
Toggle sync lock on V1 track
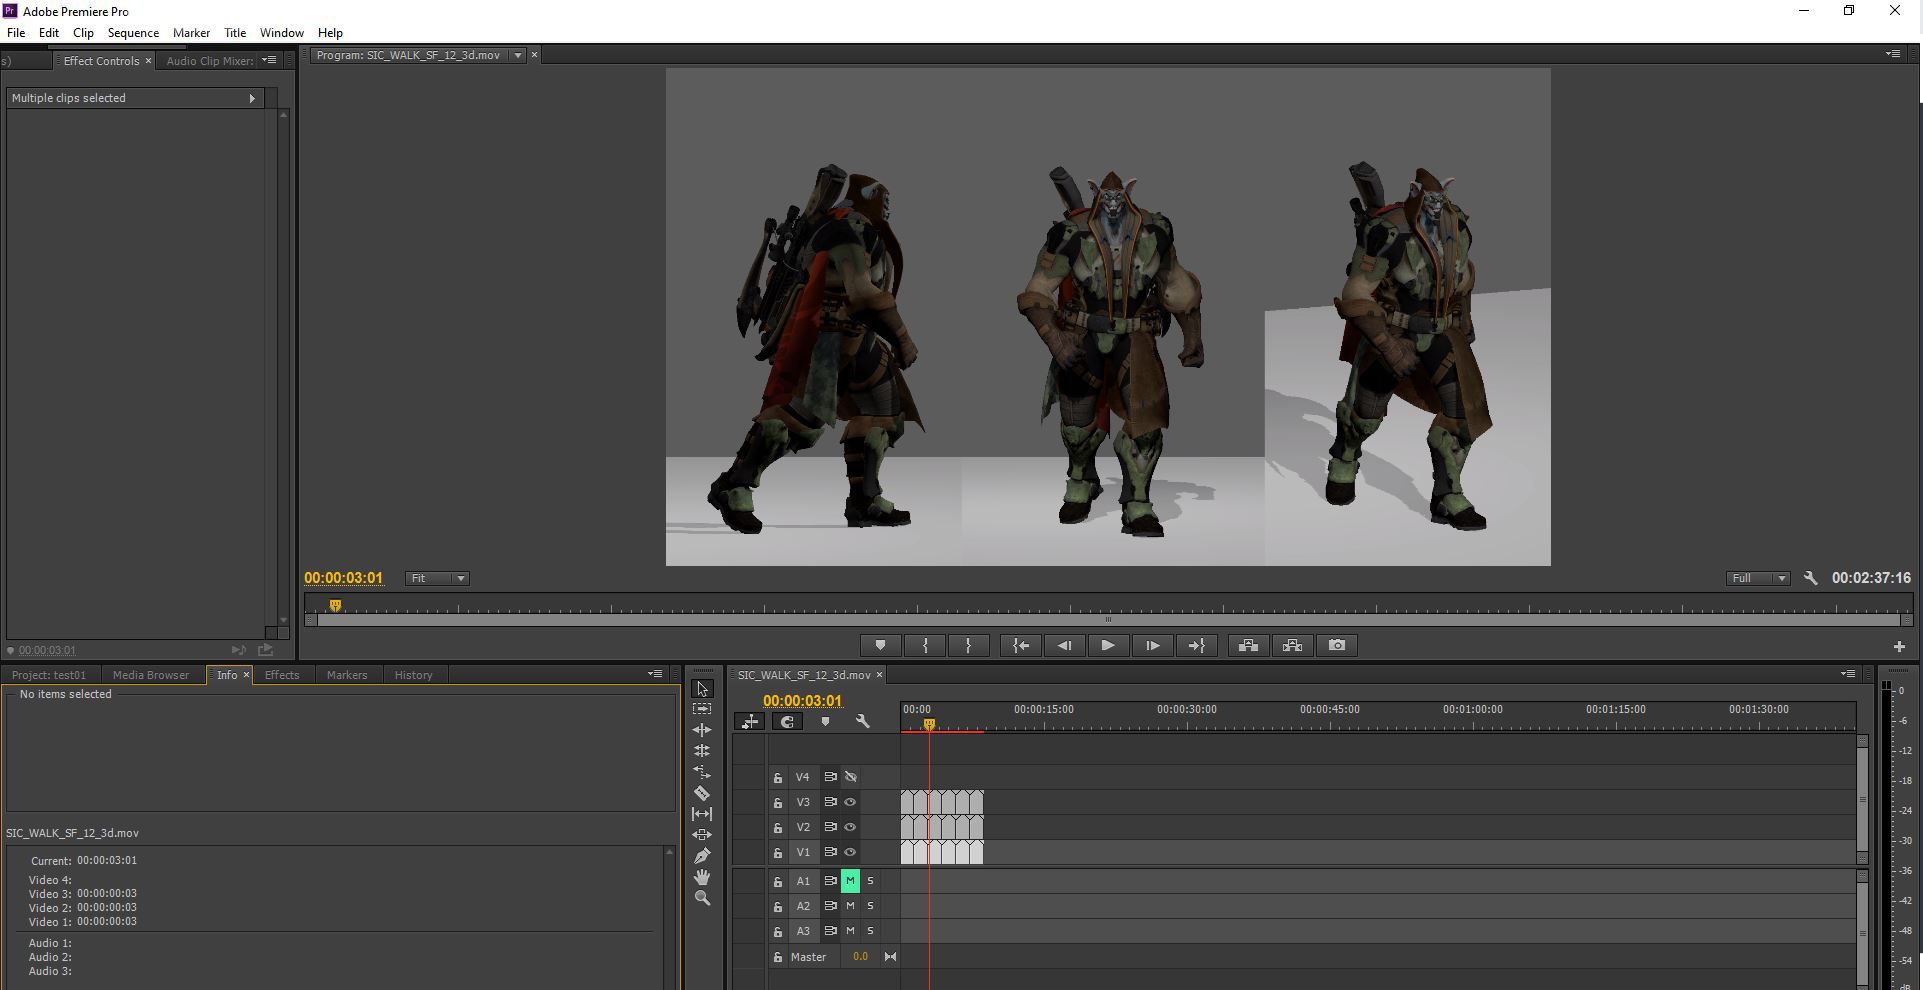830,852
